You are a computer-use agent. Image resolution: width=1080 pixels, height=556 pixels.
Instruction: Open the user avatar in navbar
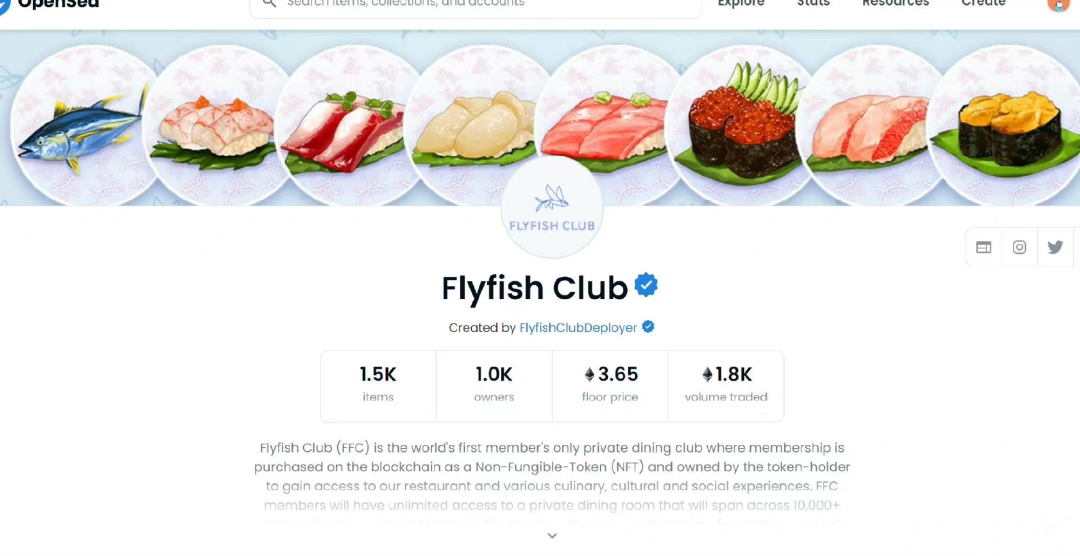1057,4
